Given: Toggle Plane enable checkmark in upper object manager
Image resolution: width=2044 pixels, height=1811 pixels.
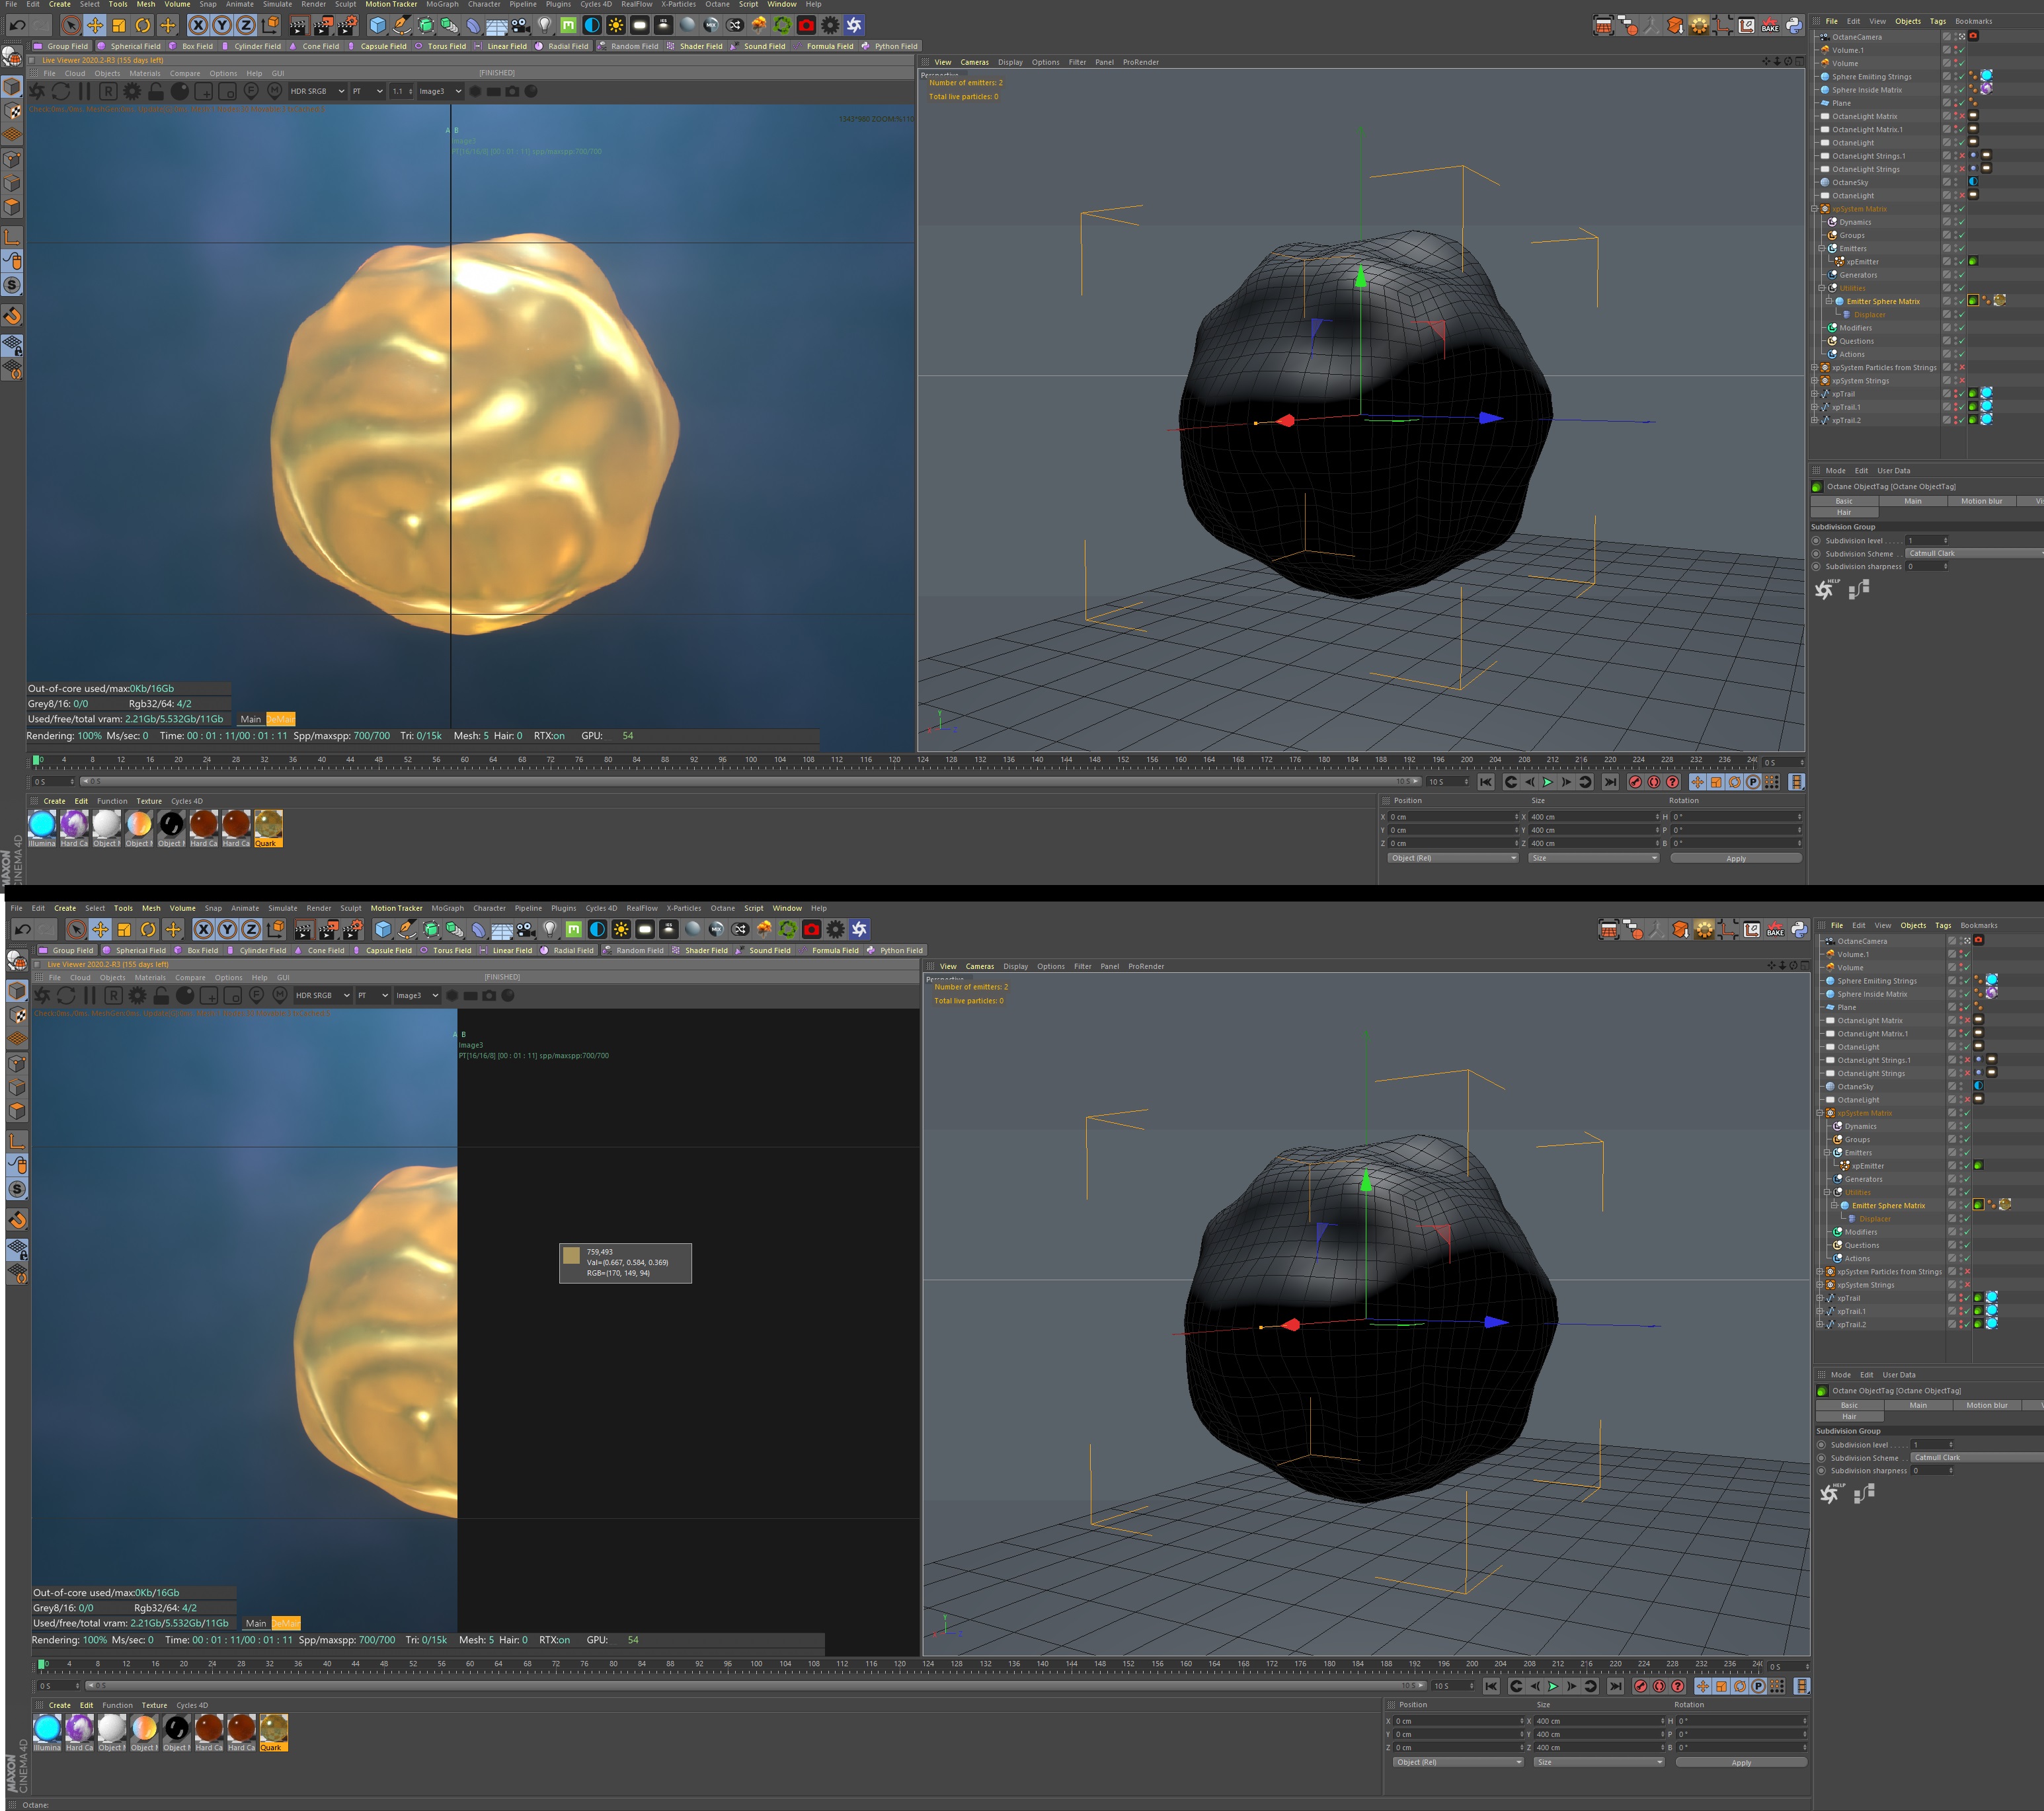Looking at the screenshot, I should coord(1961,103).
